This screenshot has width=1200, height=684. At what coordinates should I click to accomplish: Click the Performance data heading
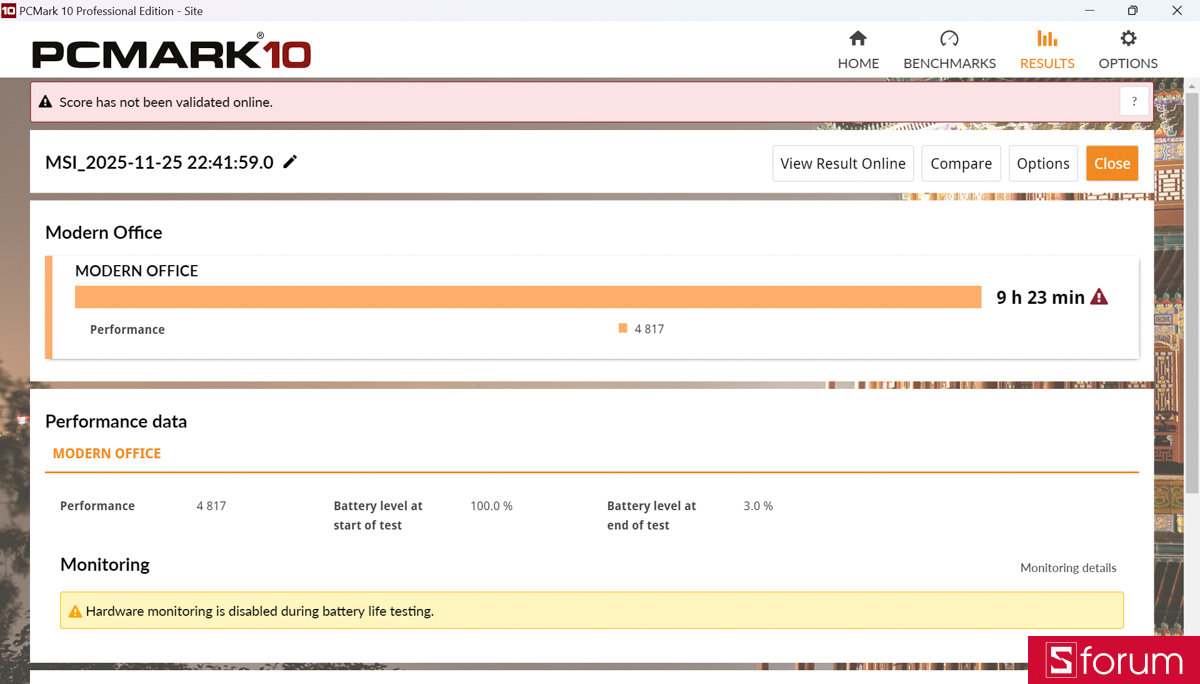[116, 422]
